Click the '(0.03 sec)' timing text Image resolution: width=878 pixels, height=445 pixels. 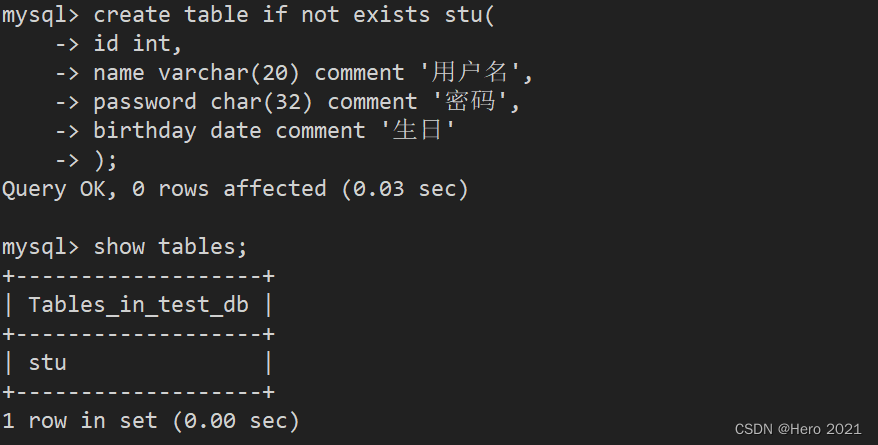click(x=405, y=189)
